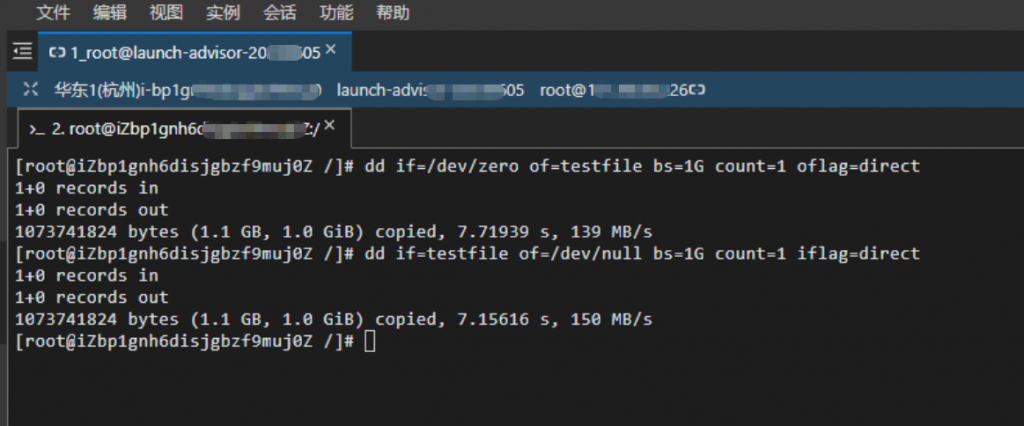Open the 编辑 (Edit) menu
This screenshot has height=426, width=1024.
(x=109, y=13)
